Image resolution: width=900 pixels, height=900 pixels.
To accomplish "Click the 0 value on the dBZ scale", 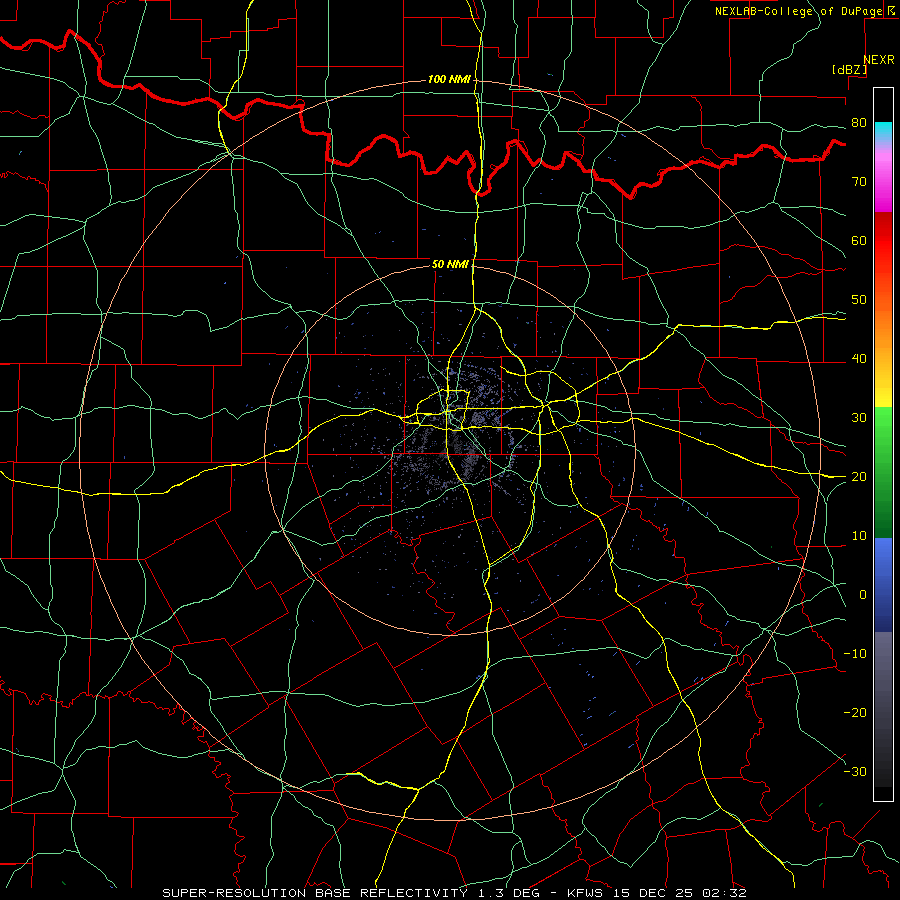I will click(863, 595).
